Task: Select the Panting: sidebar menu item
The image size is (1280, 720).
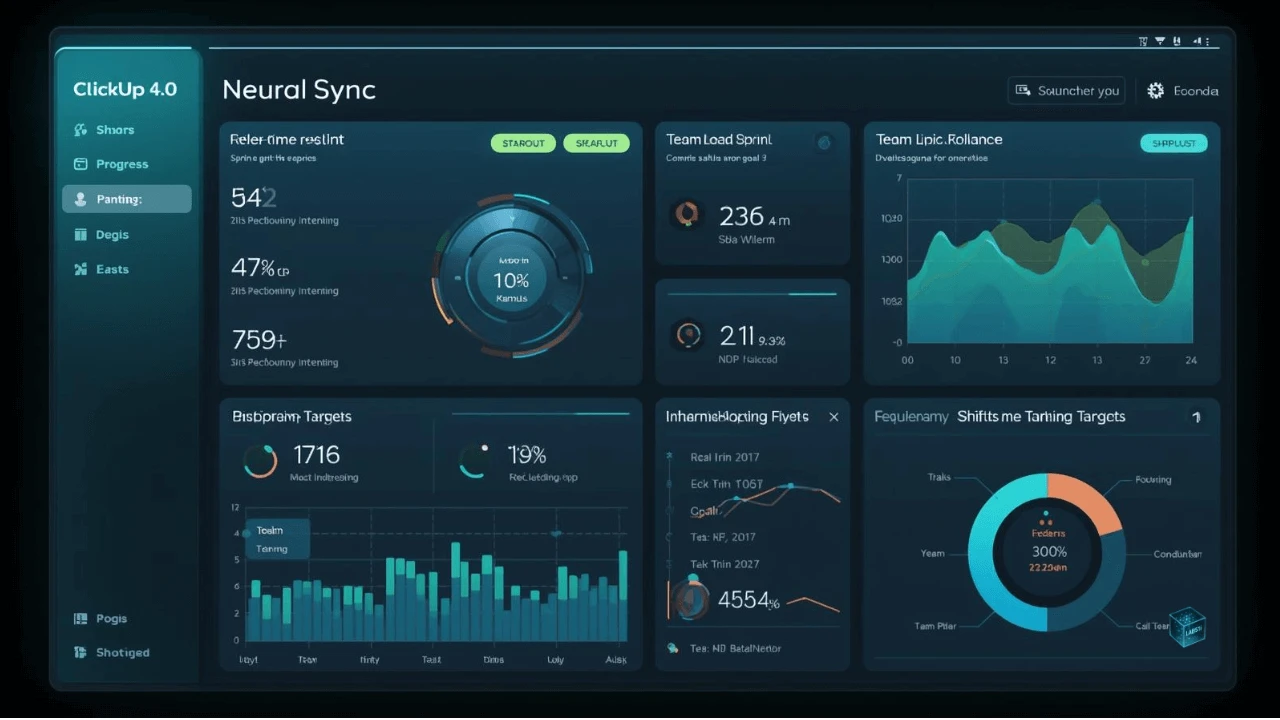Action: tap(127, 199)
